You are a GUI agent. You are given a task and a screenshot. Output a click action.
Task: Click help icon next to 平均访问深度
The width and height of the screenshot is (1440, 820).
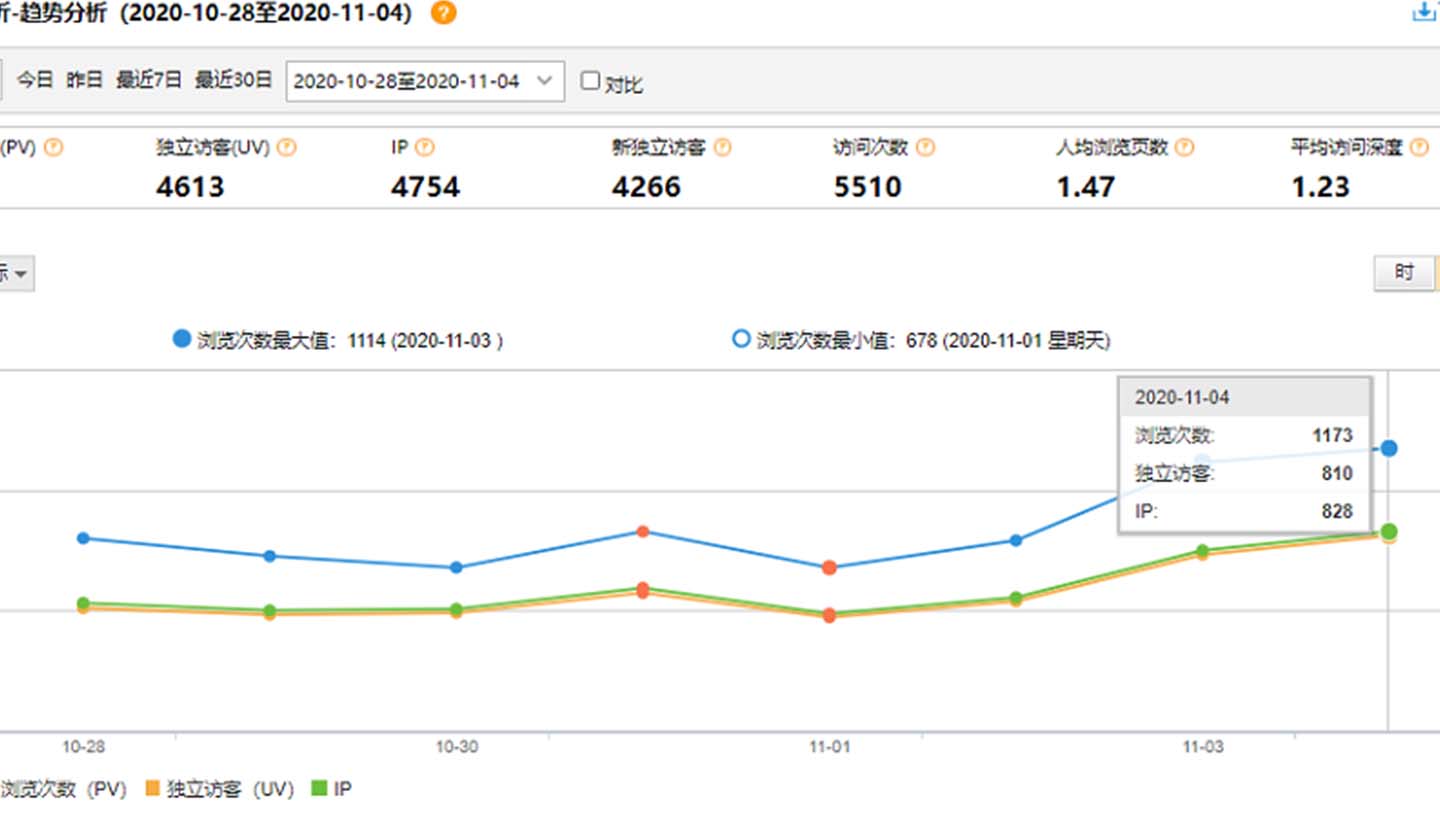click(1419, 148)
